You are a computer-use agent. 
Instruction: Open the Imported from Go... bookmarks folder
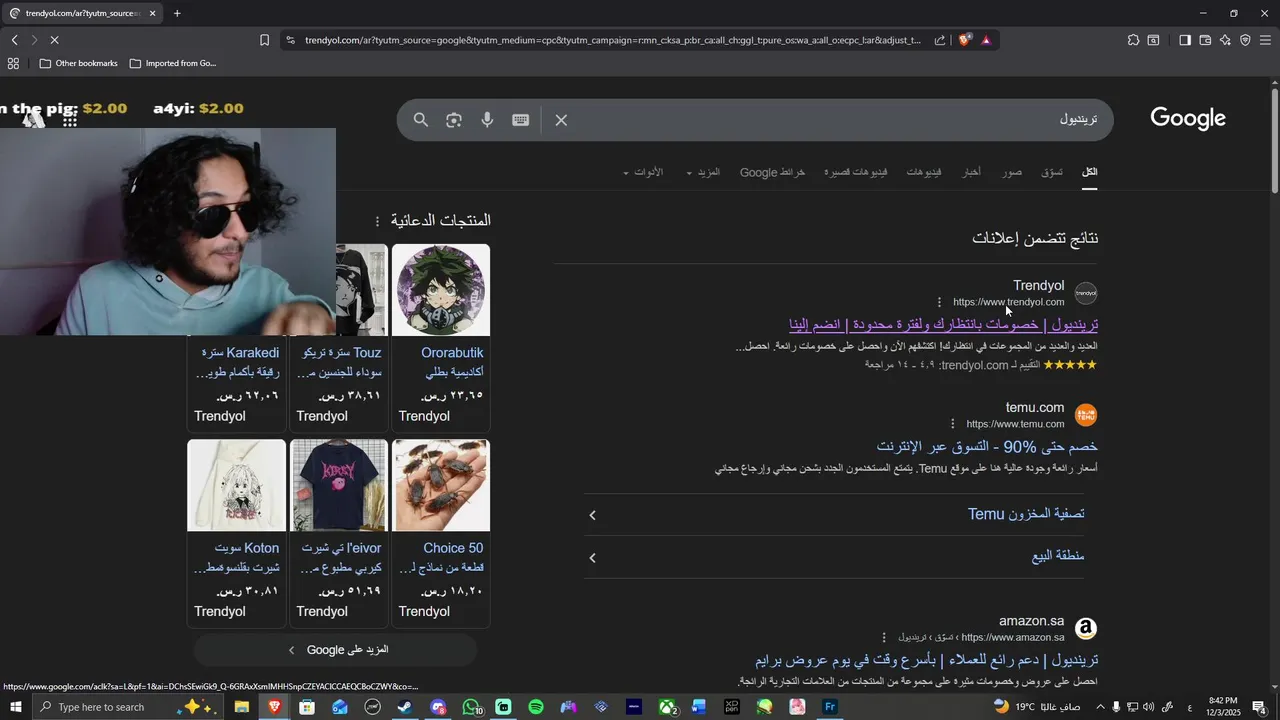[172, 63]
